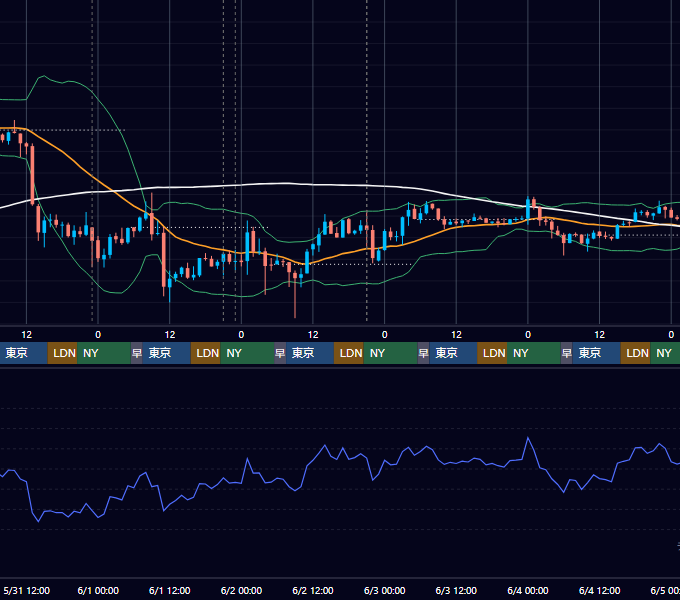Click the 早 early-session block on 6/3

[423, 353]
